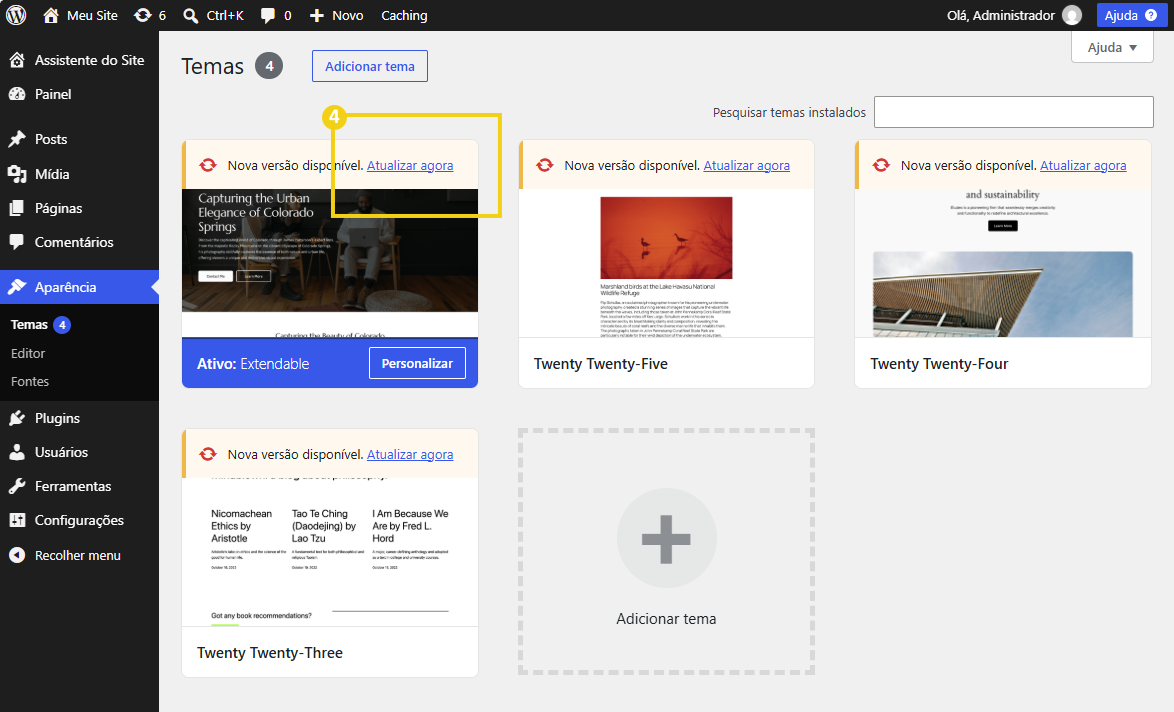Click the Adicionar tema button at top
The width and height of the screenshot is (1174, 712).
(x=370, y=66)
